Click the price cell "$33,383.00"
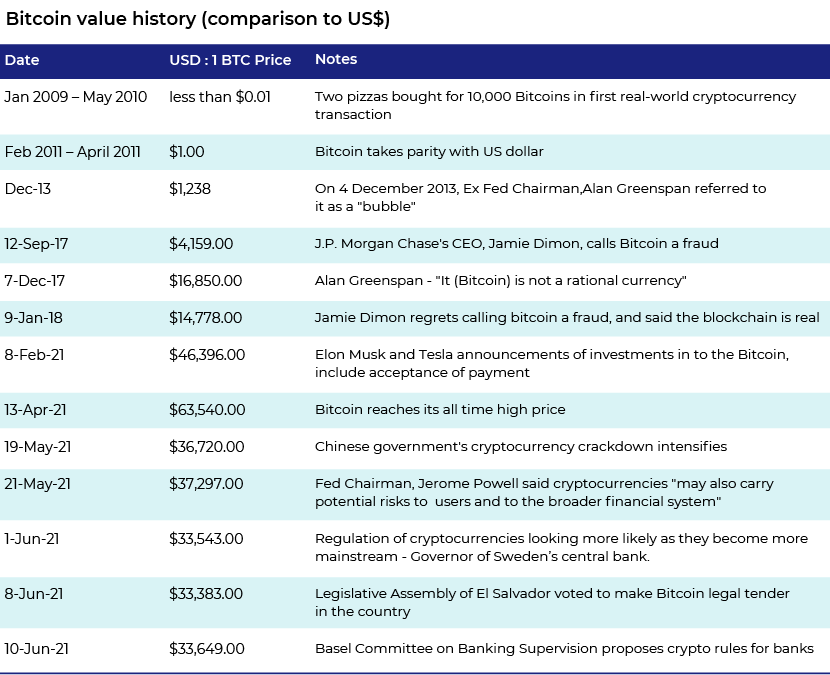The image size is (830, 675). [x=206, y=595]
